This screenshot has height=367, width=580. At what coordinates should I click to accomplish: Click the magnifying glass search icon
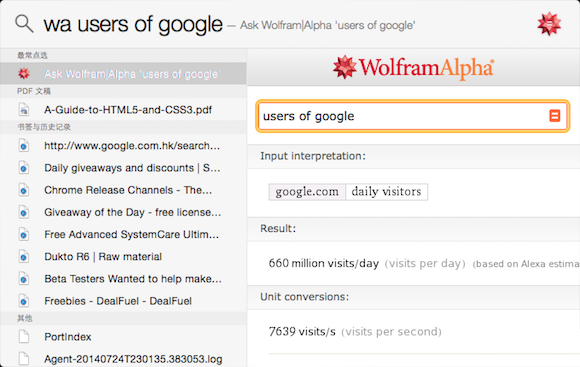[24, 24]
